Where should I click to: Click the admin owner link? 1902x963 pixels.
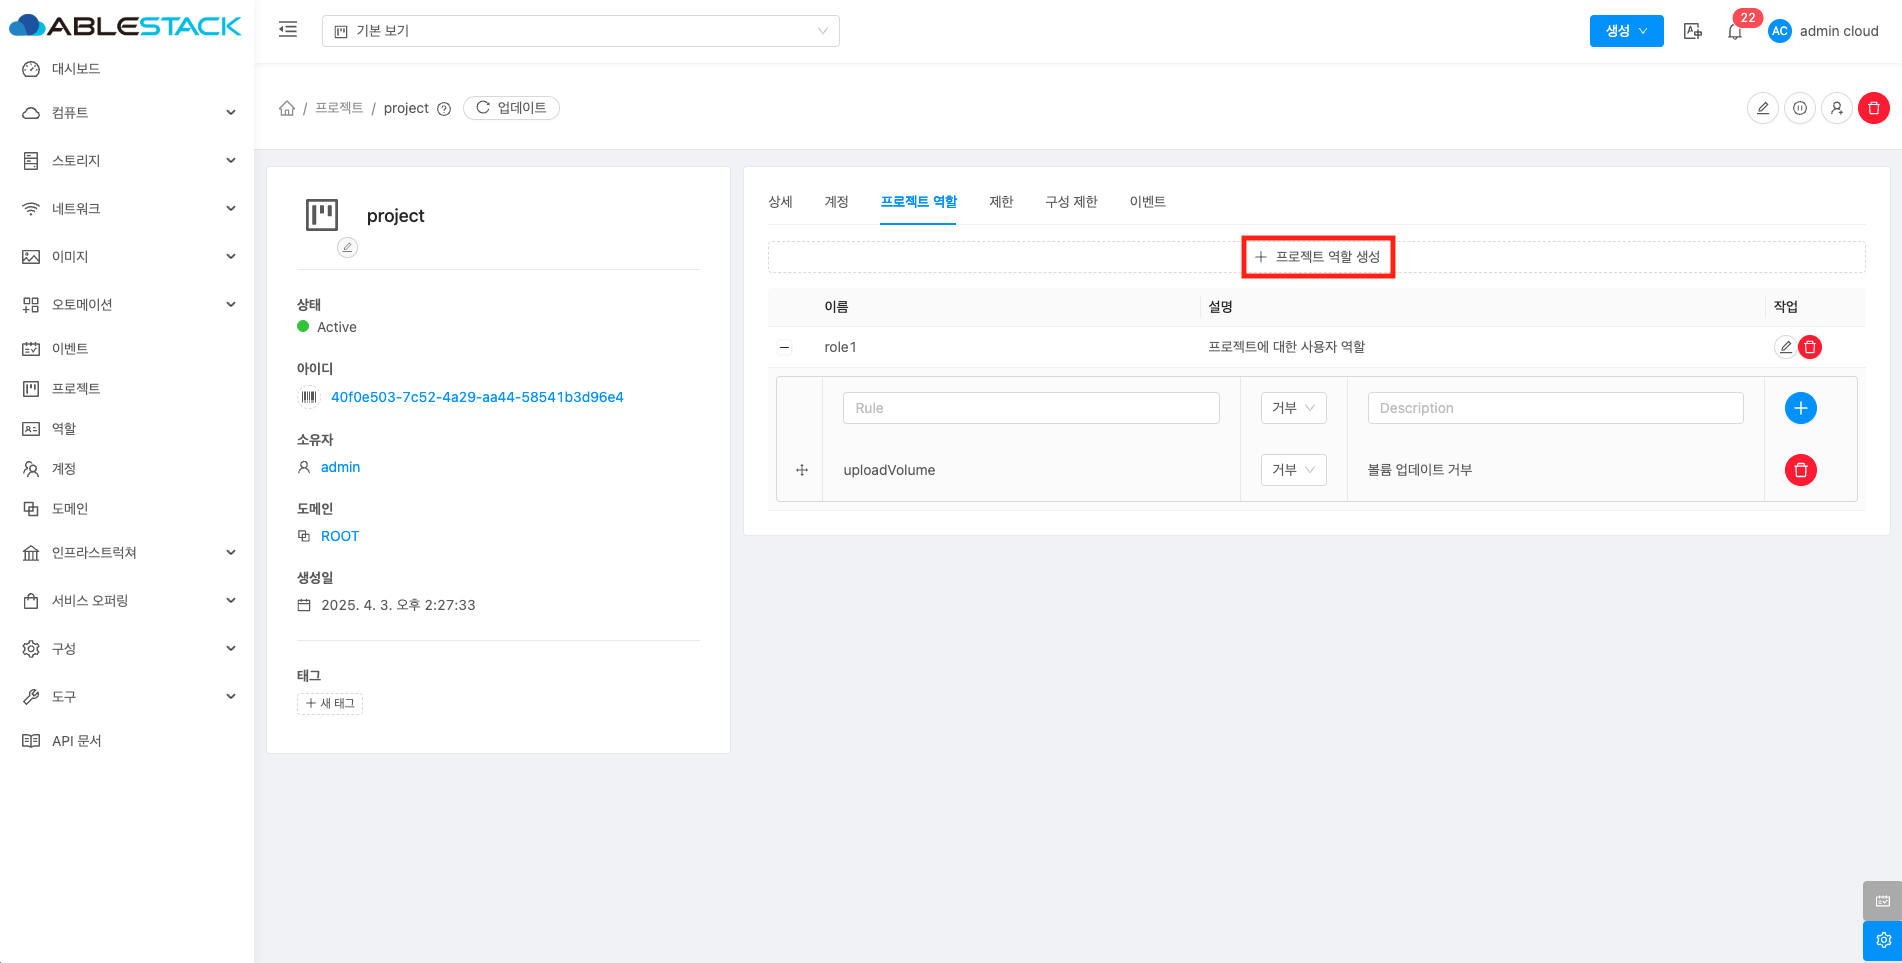340,467
